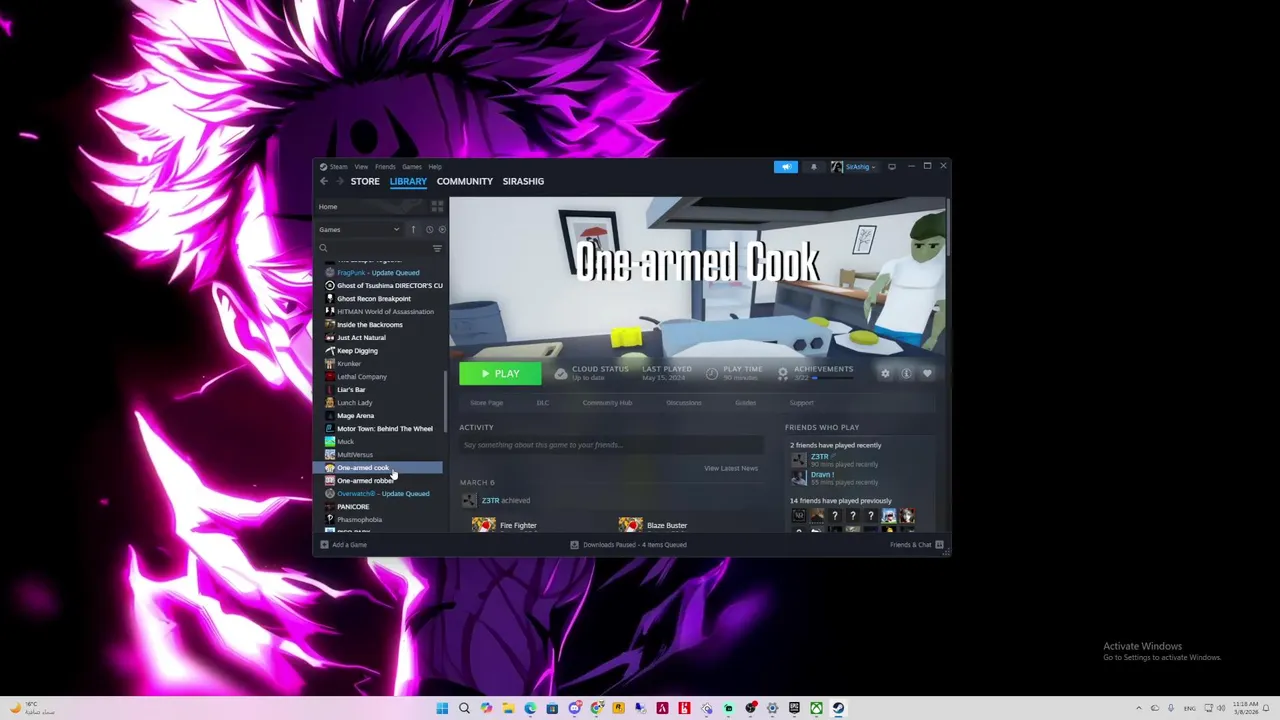
Task: Go to the COMMUNITY tab
Action: coord(465,181)
